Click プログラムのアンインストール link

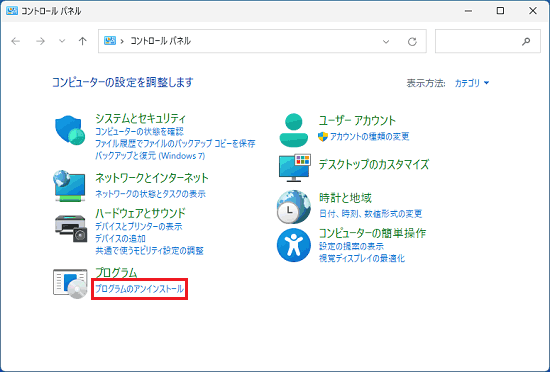140,289
